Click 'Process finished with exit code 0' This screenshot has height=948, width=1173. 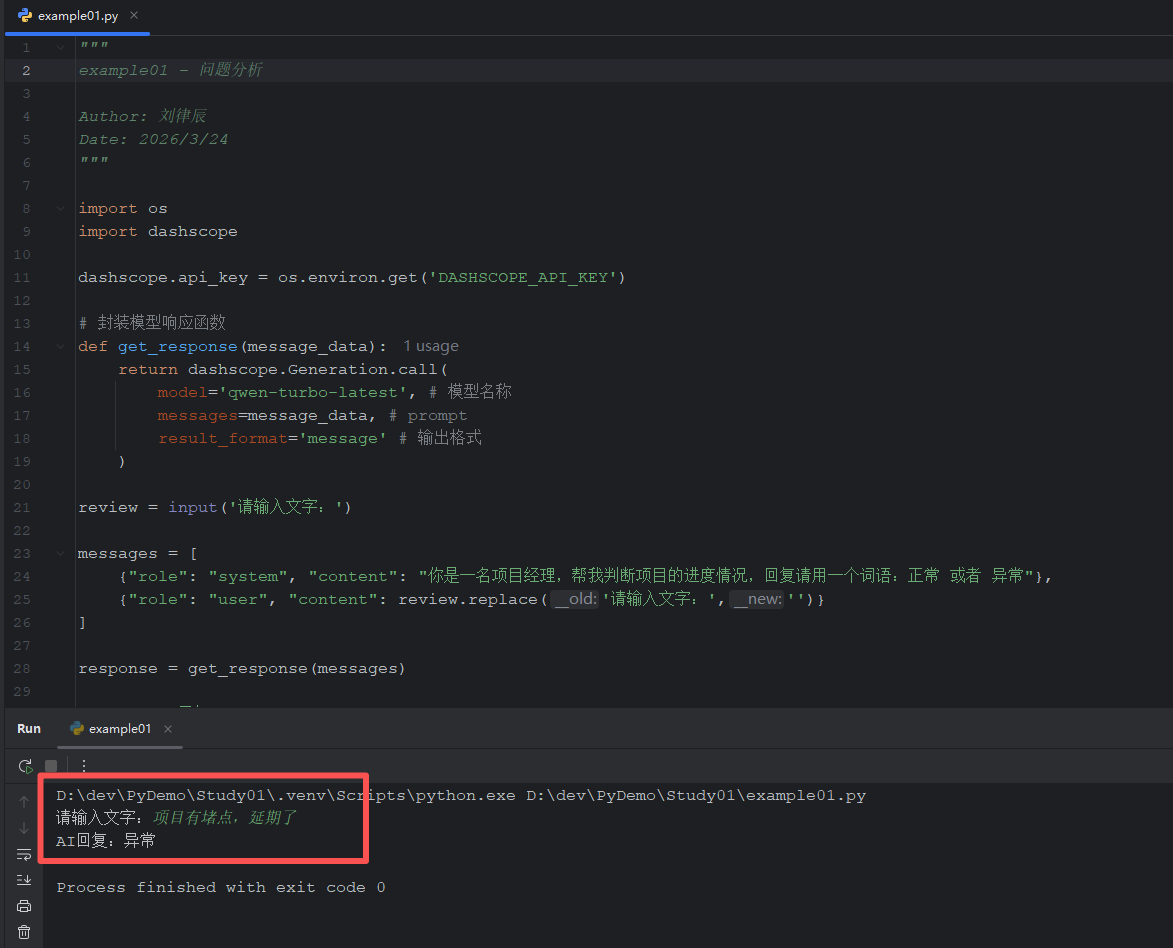pyautogui.click(x=221, y=887)
